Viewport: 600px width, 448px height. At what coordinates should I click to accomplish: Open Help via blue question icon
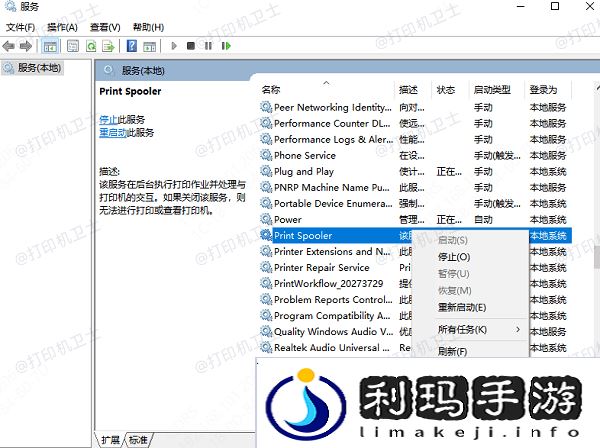131,46
